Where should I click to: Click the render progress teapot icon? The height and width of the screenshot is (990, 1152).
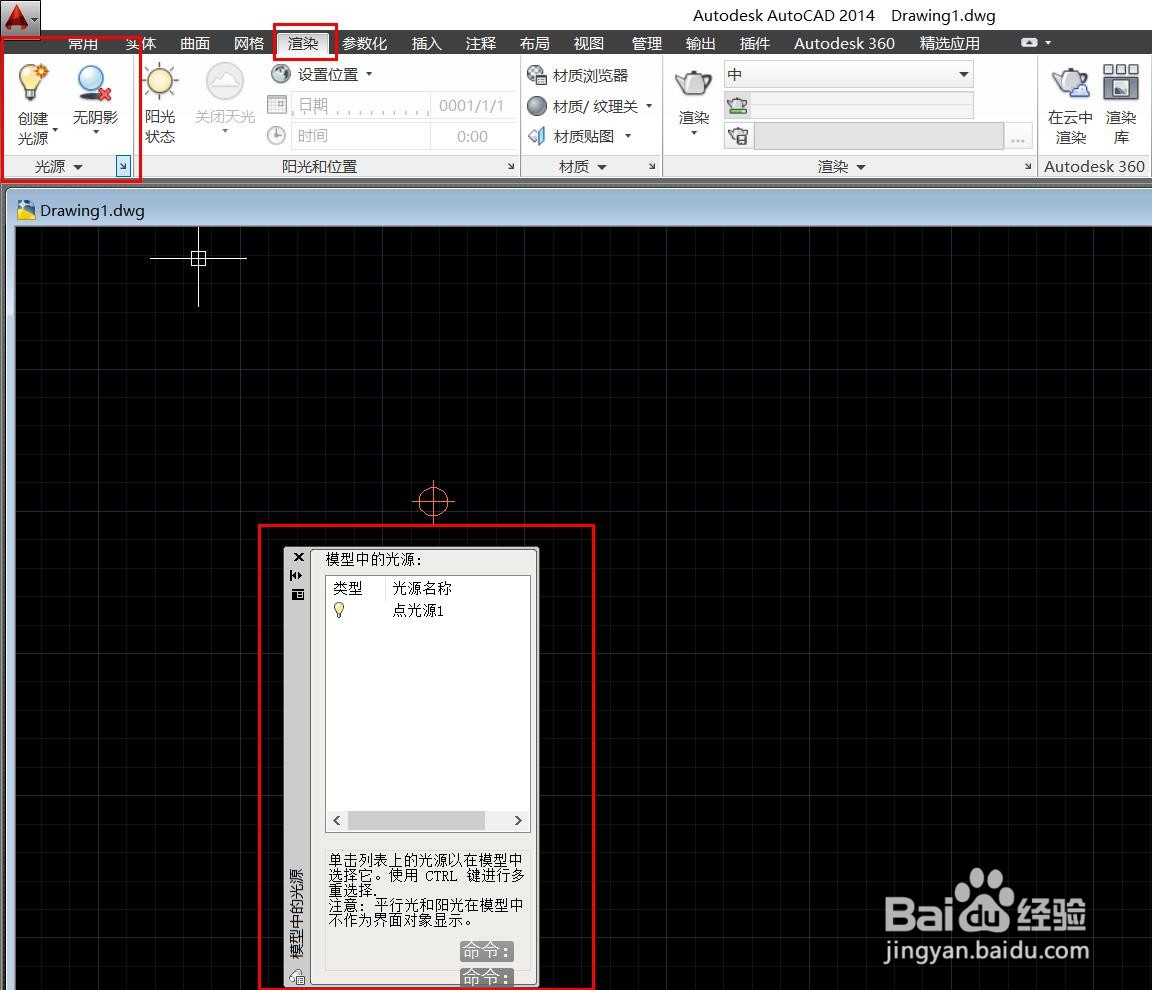(x=737, y=106)
